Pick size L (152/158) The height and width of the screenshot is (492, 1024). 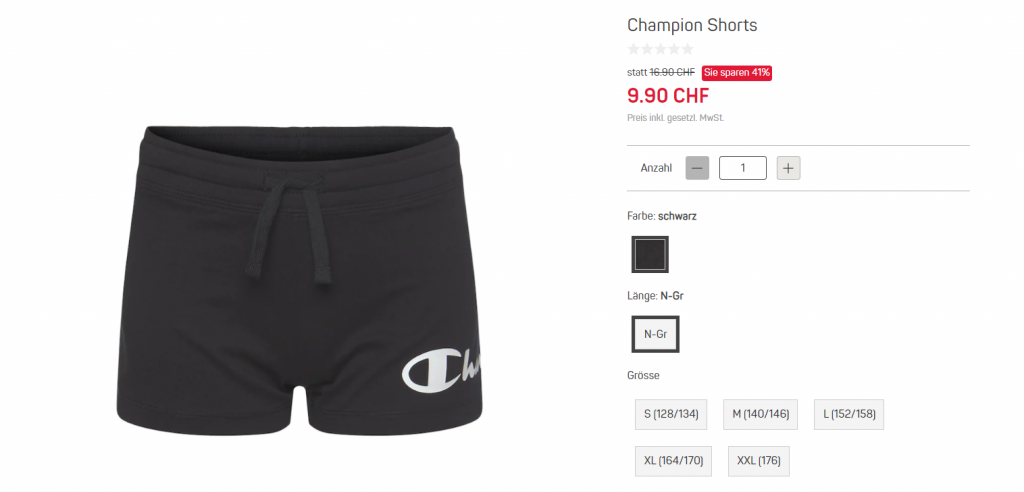(x=849, y=414)
